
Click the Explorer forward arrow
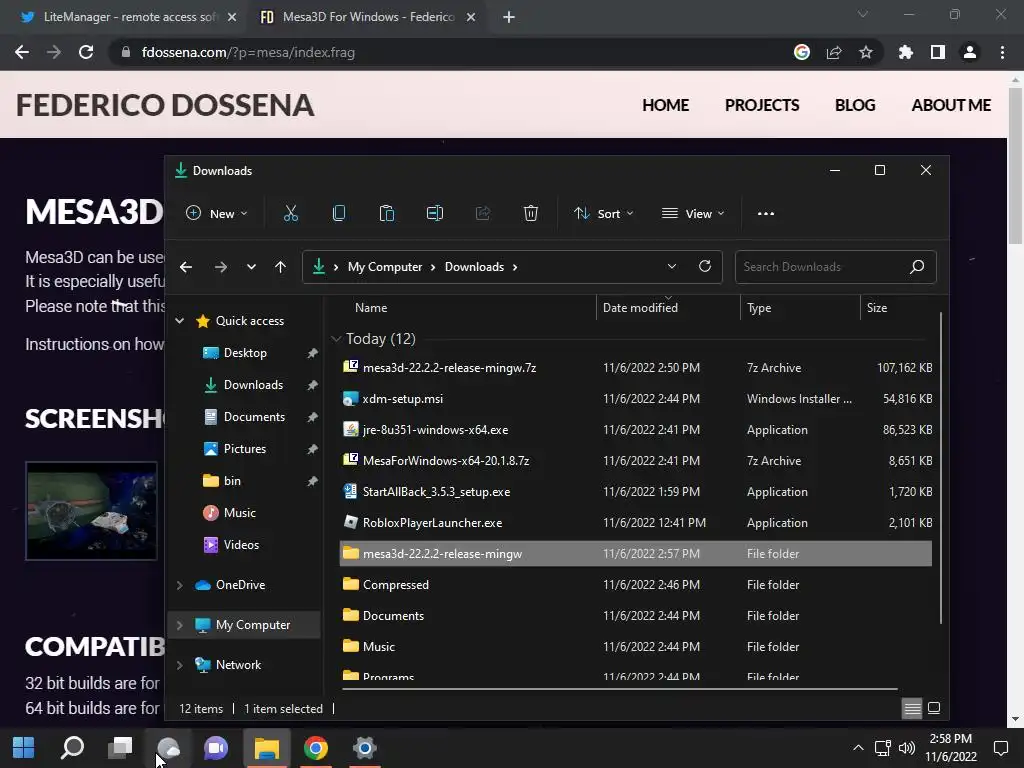[221, 266]
